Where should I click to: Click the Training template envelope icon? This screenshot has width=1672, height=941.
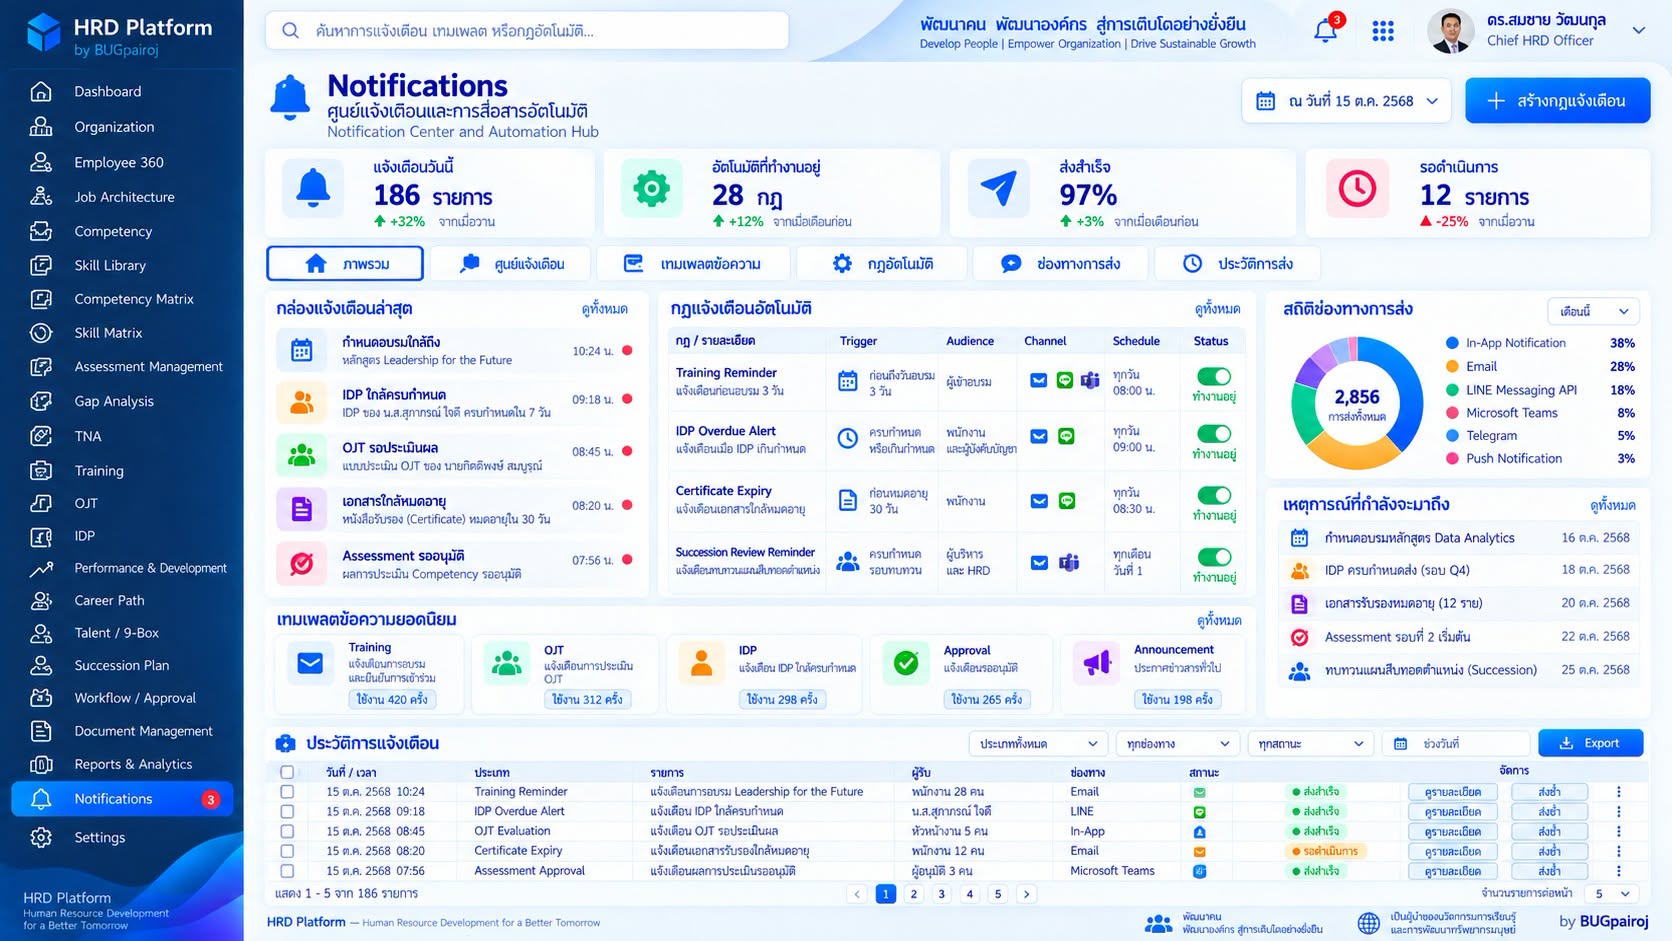click(310, 663)
